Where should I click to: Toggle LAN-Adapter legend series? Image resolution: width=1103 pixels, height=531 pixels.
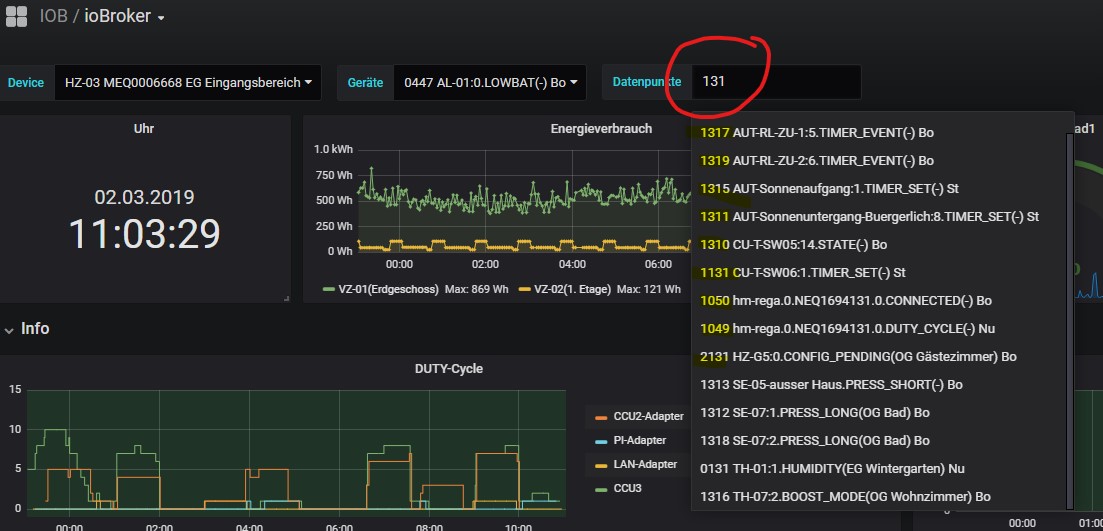coord(645,464)
